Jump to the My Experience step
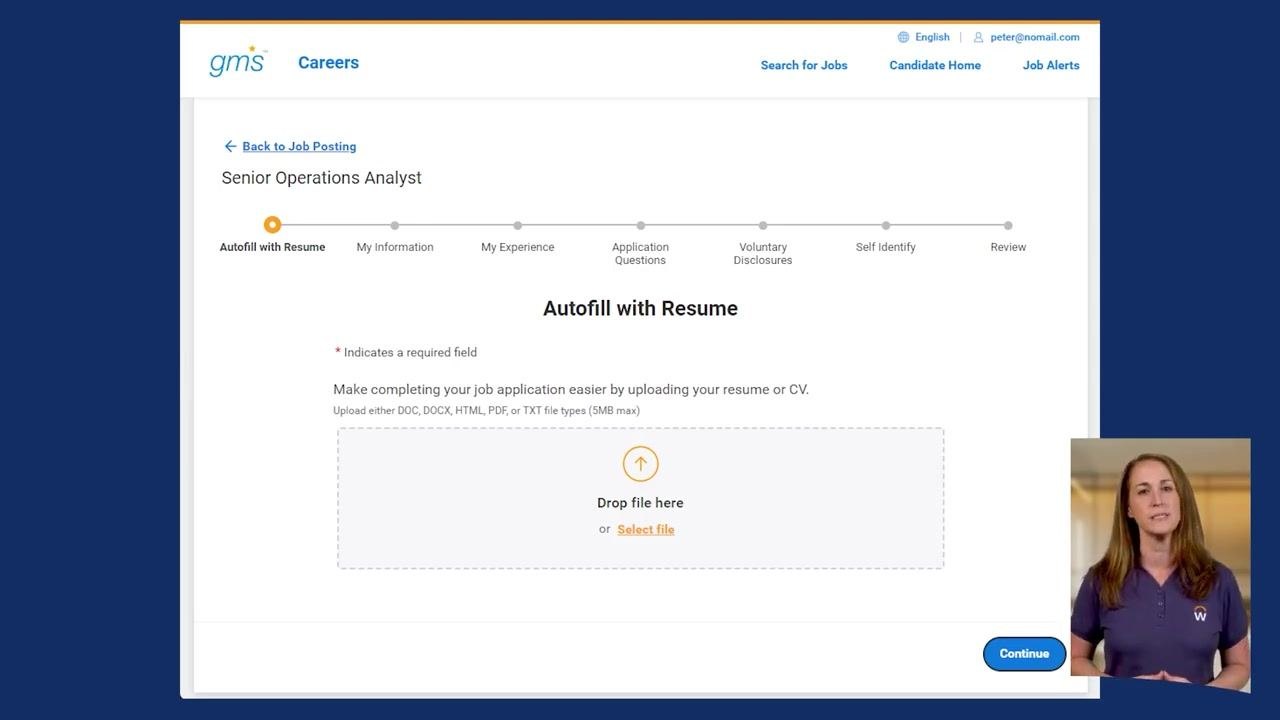Viewport: 1280px width, 720px height. click(x=517, y=236)
